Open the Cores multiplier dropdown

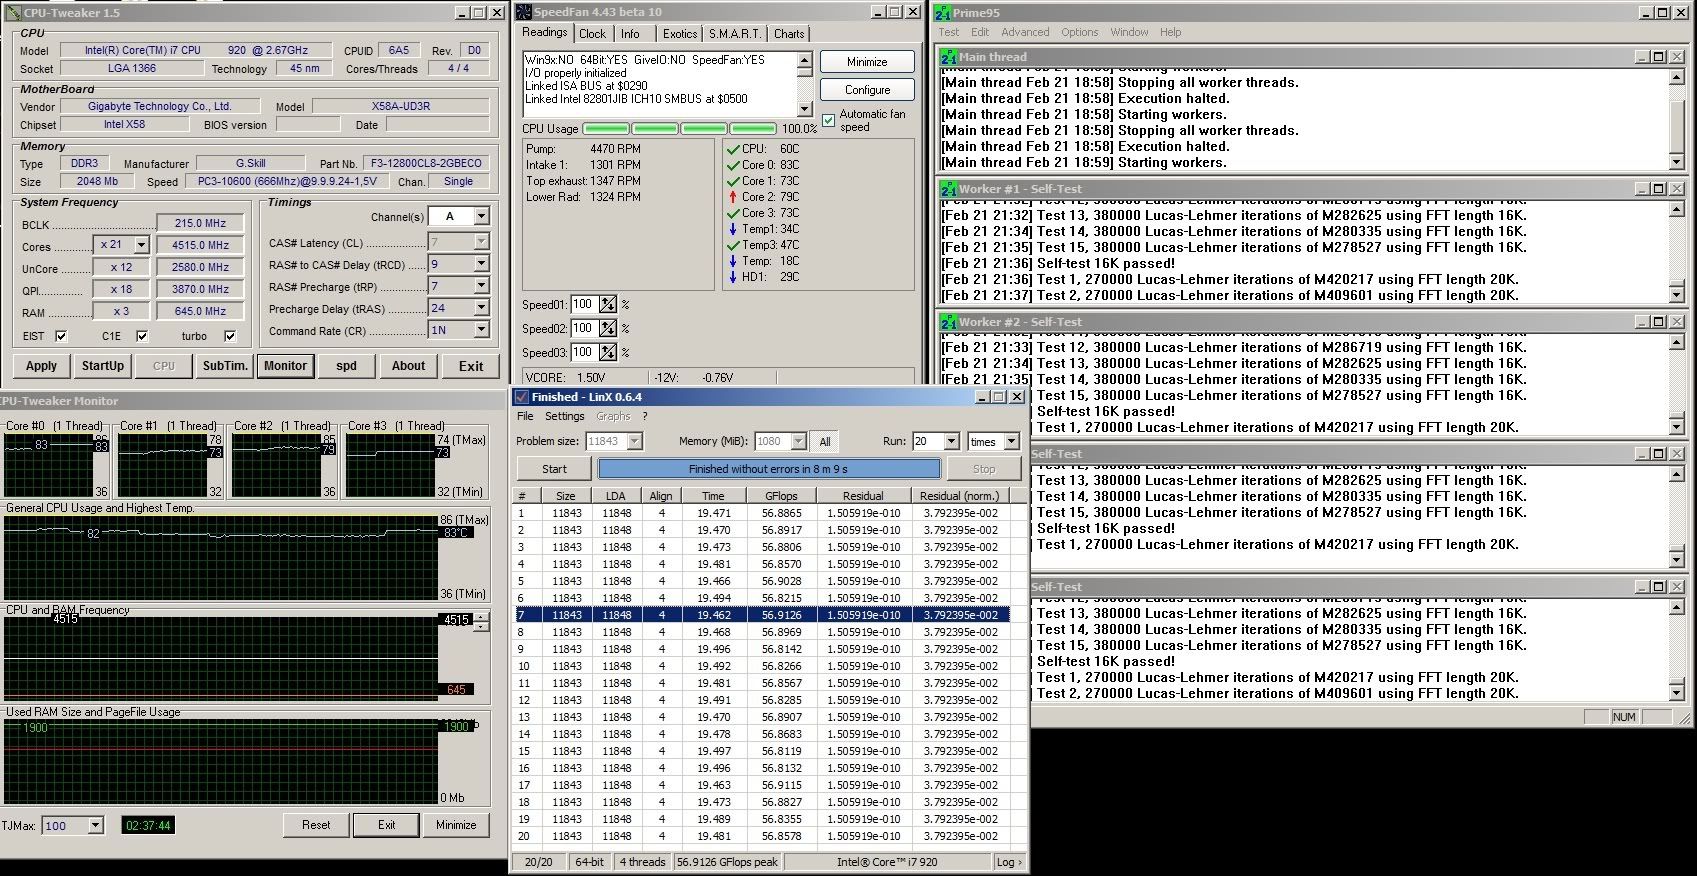(x=141, y=245)
